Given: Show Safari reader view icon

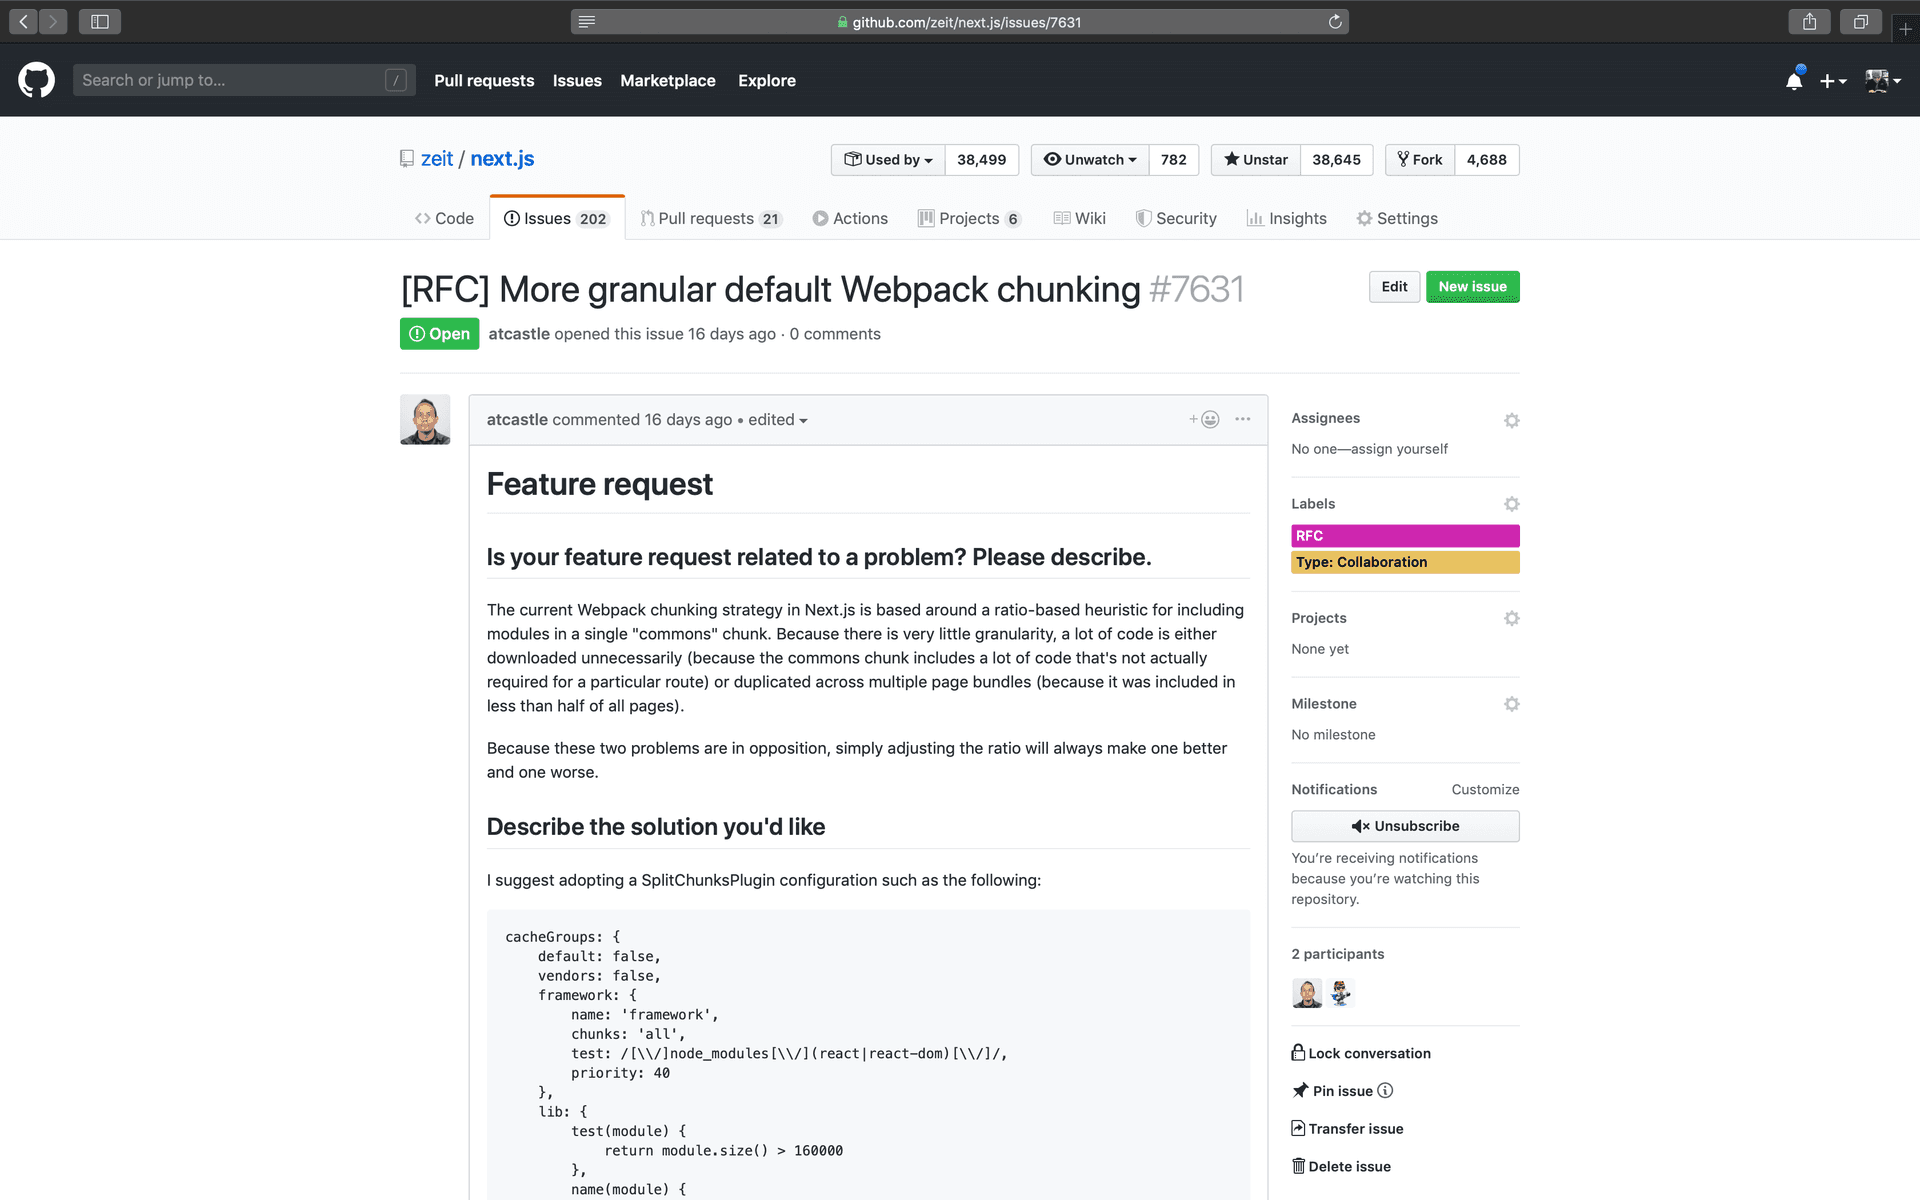Looking at the screenshot, I should (x=587, y=21).
